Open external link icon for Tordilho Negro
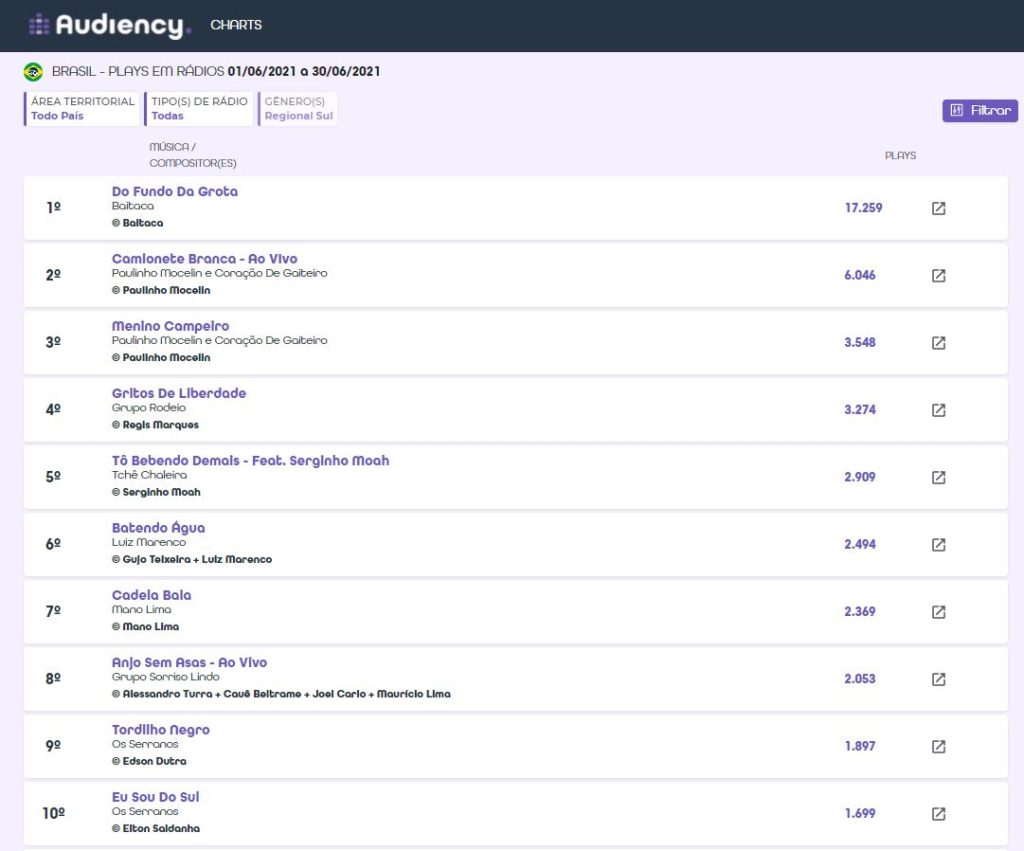The image size is (1024, 851). 938,747
